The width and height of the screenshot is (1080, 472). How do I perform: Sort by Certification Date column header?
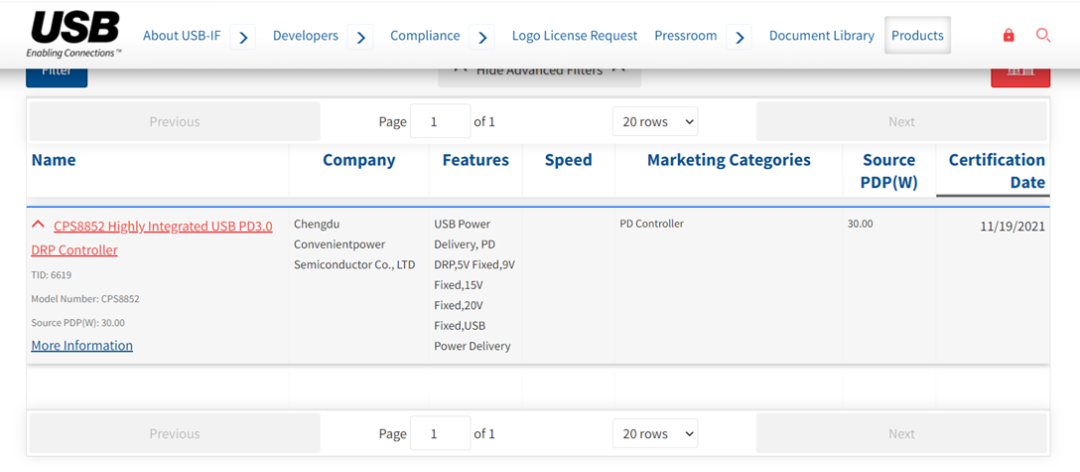(993, 170)
